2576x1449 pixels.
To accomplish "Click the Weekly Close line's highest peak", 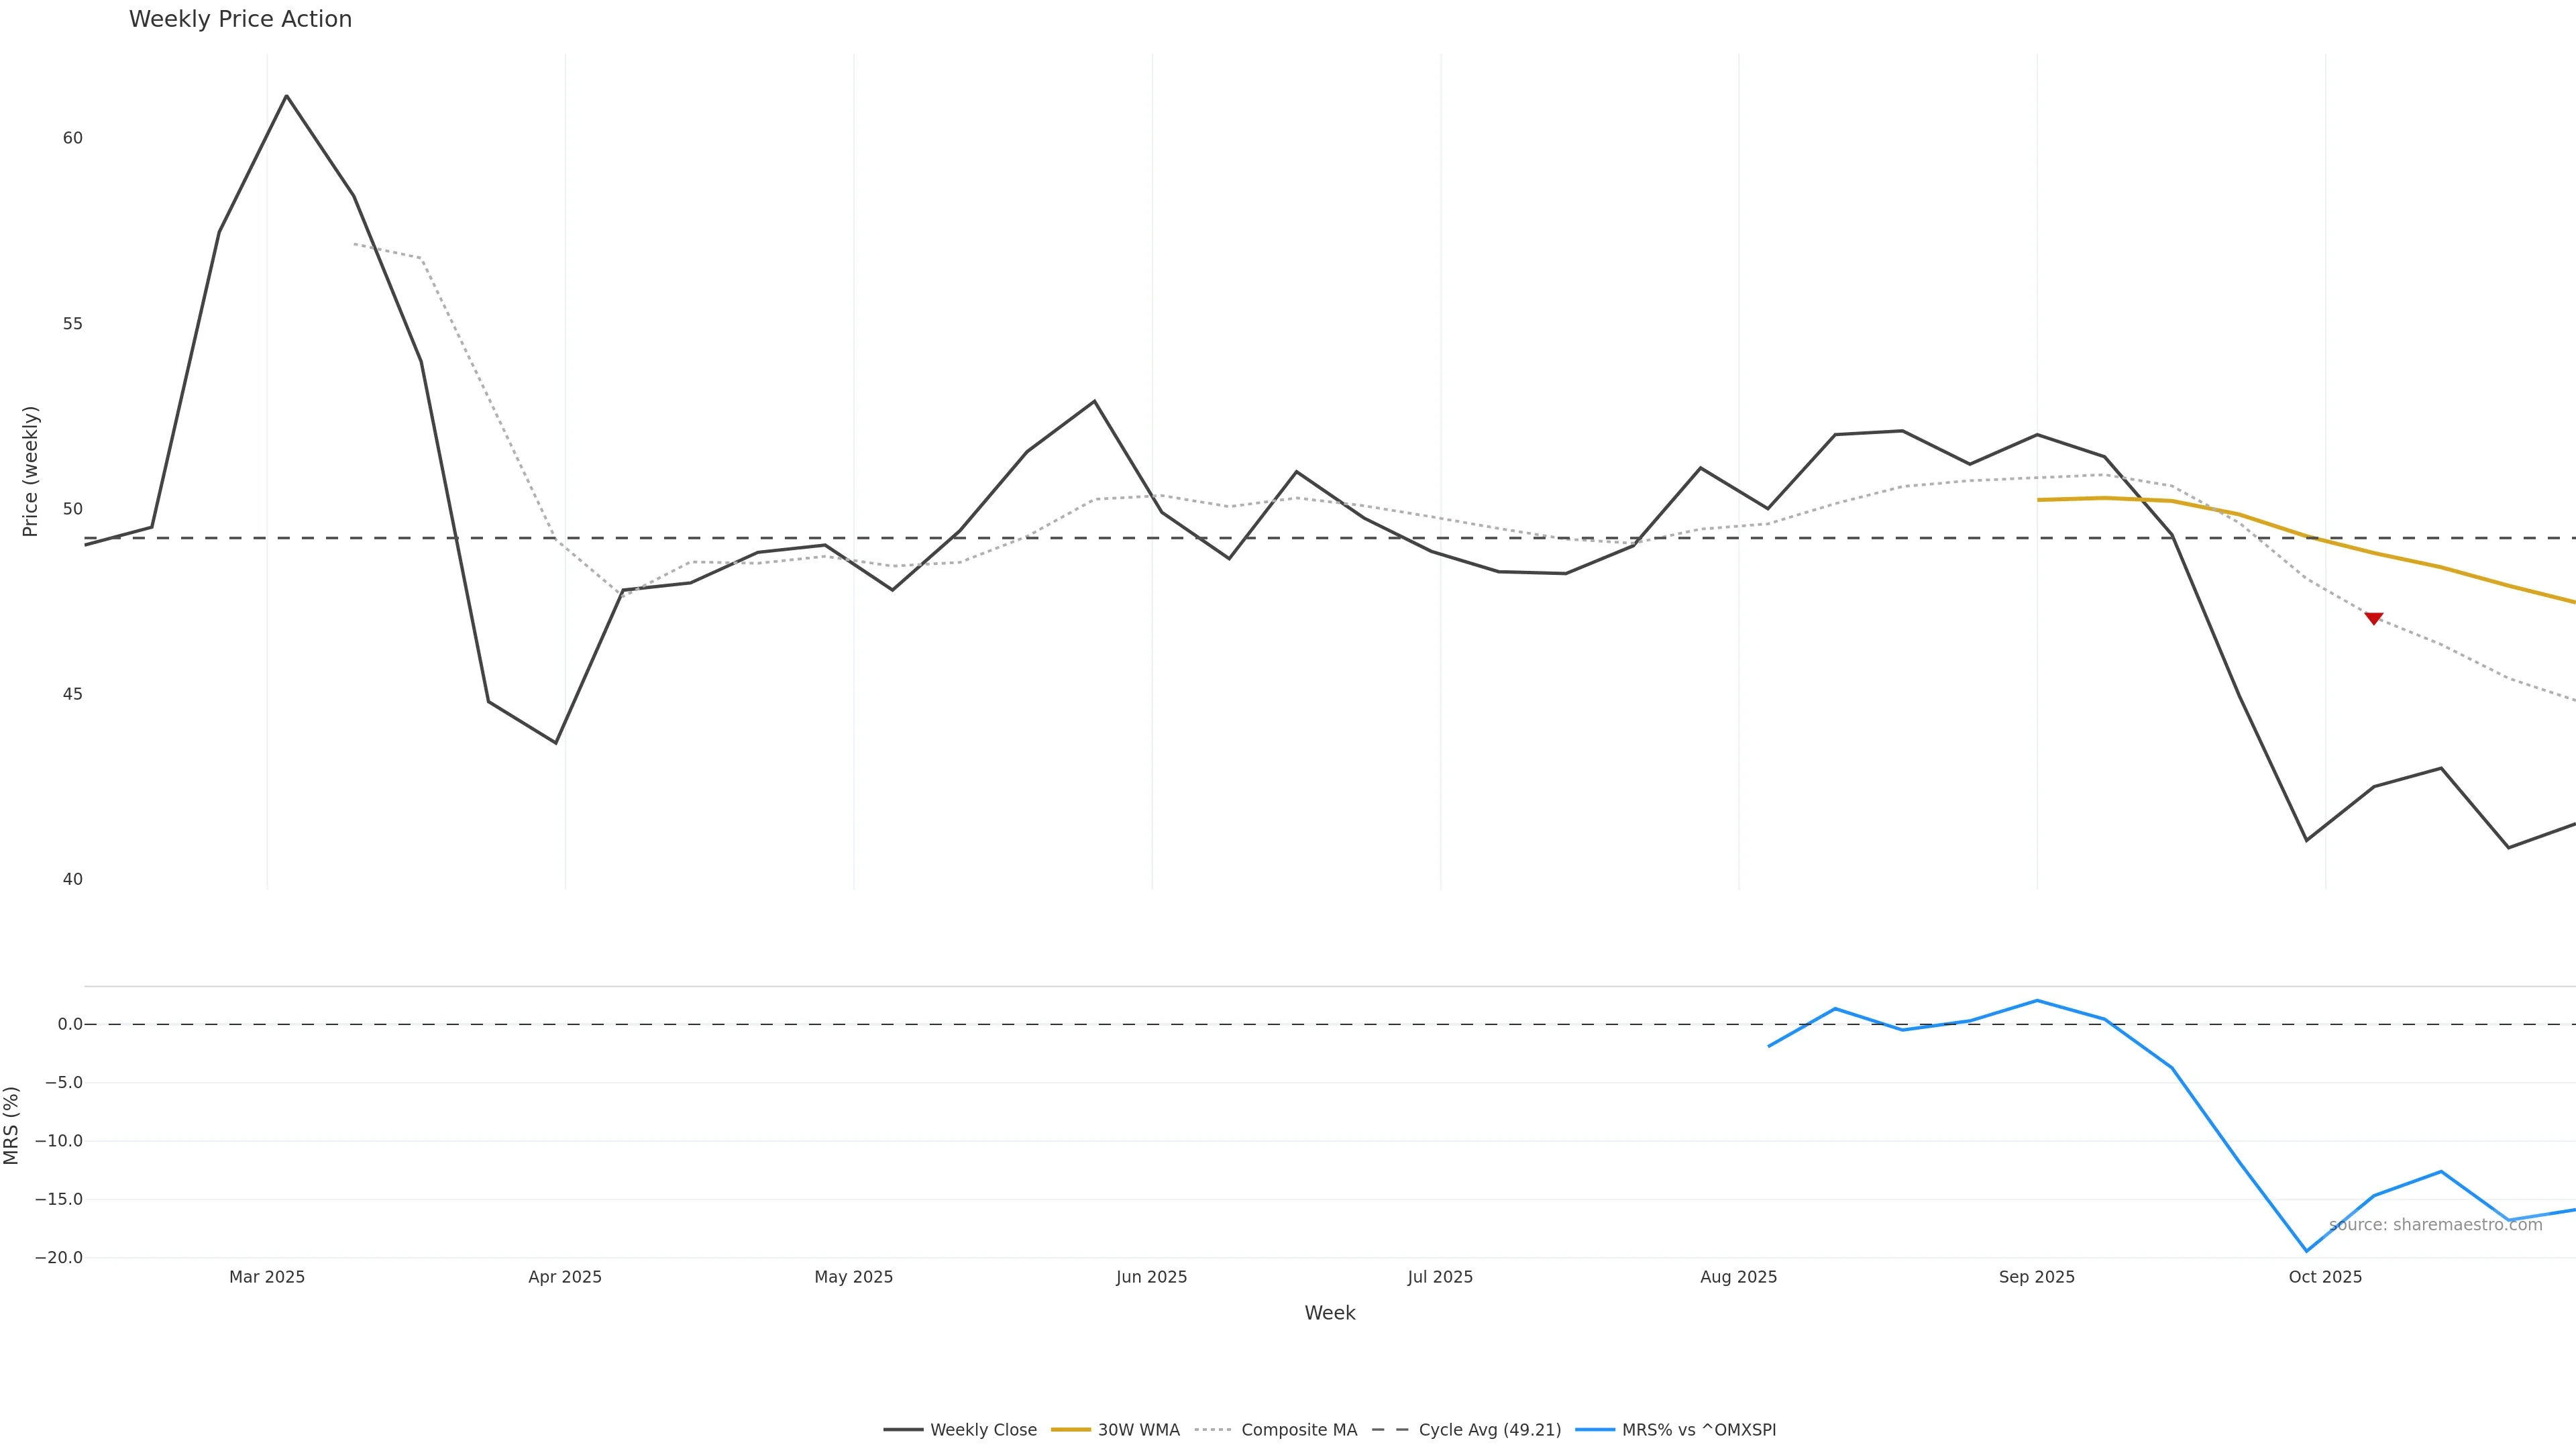I will [287, 96].
